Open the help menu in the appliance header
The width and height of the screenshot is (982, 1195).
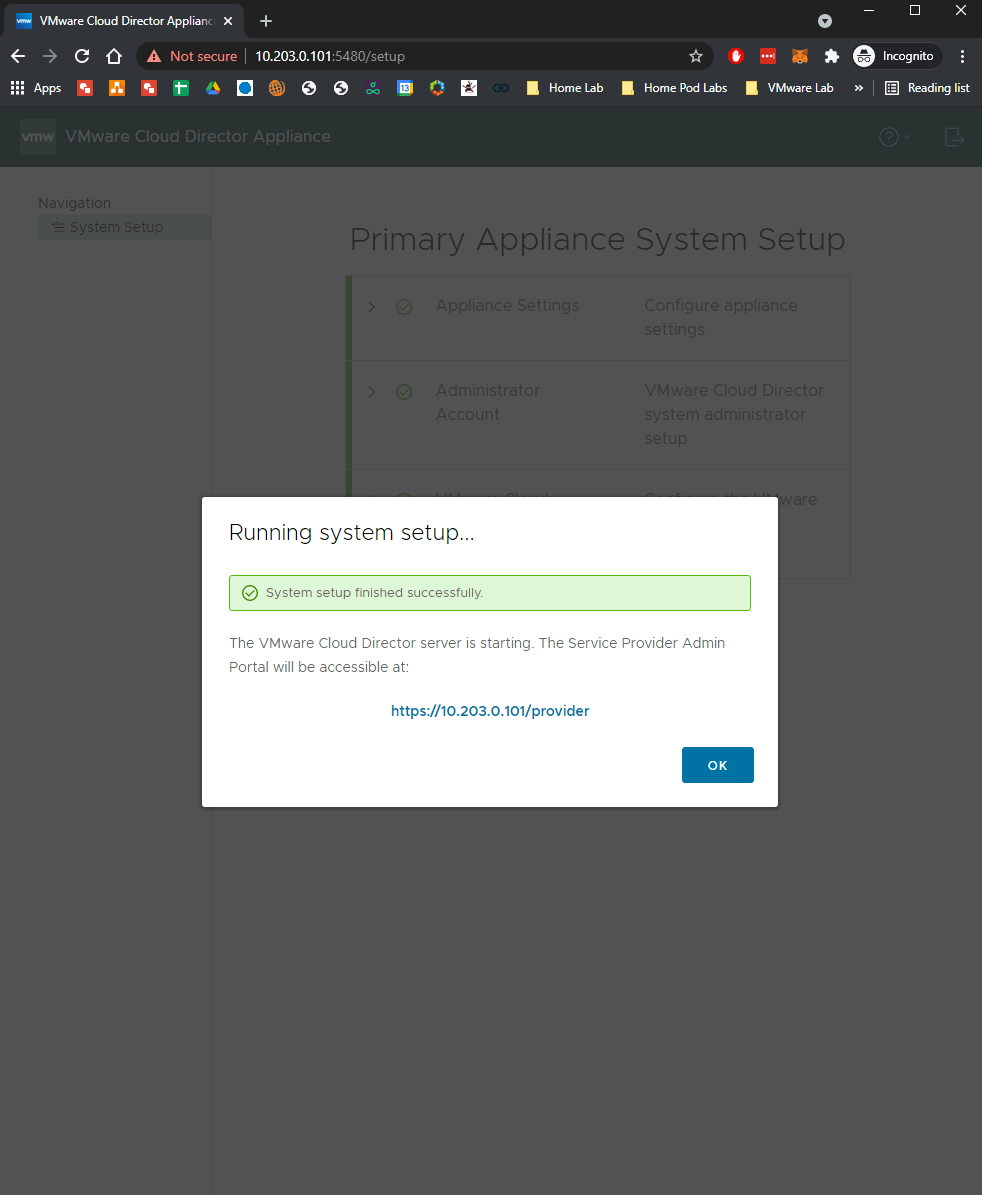click(893, 137)
